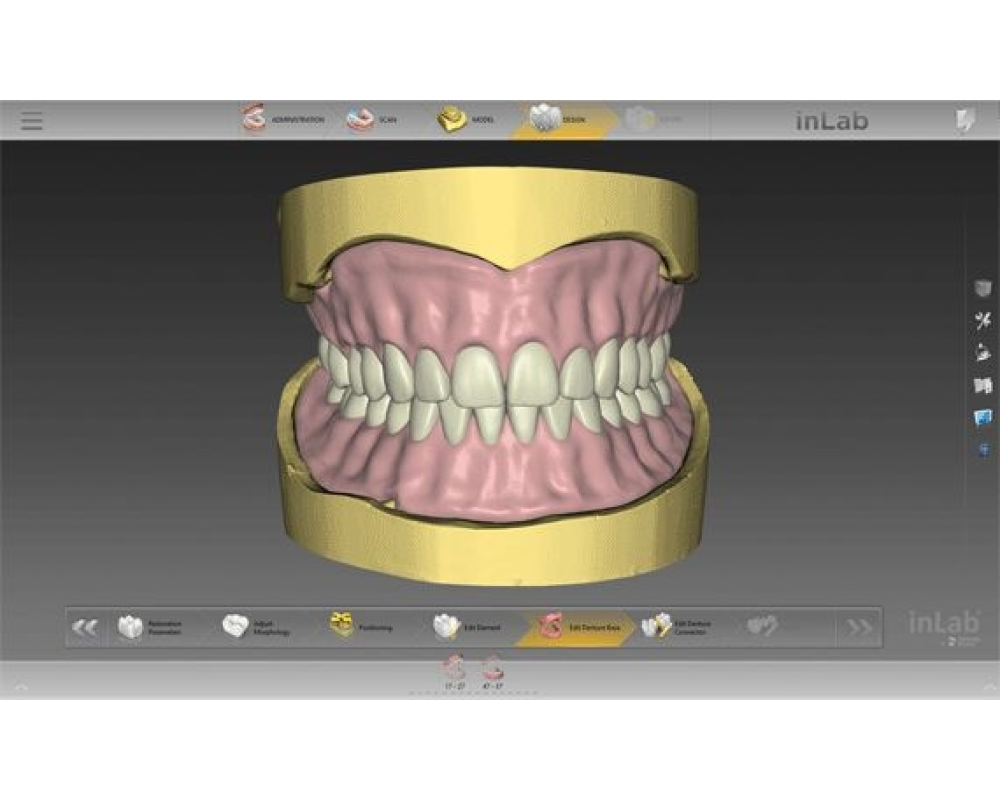Click the shield icon in top-right corner
Image resolution: width=1000 pixels, height=800 pixels.
965,121
